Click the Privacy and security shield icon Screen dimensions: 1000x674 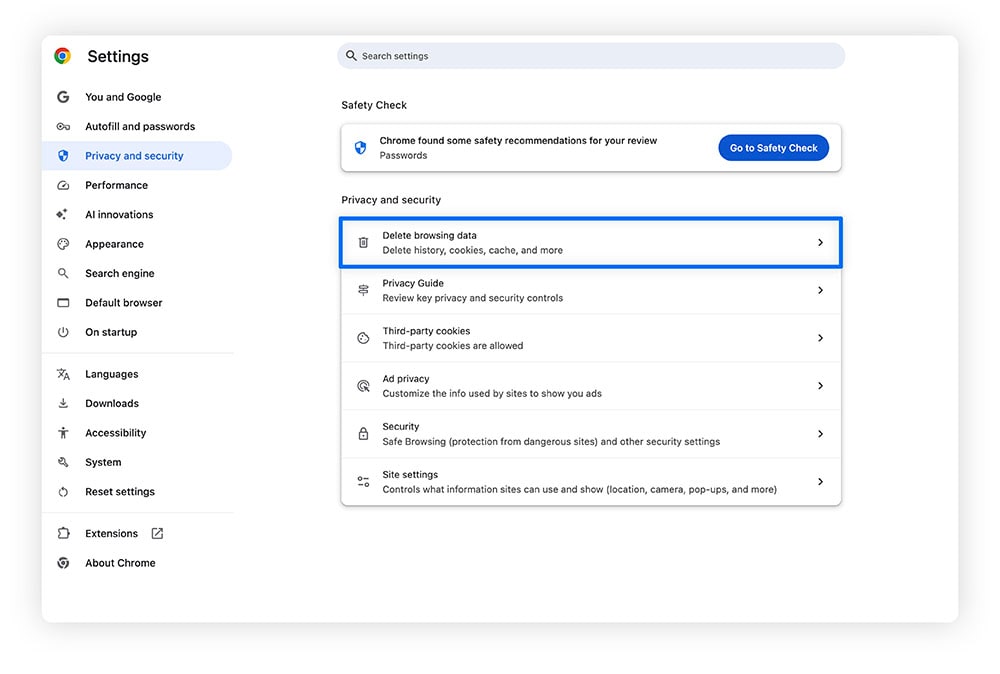pyautogui.click(x=63, y=155)
